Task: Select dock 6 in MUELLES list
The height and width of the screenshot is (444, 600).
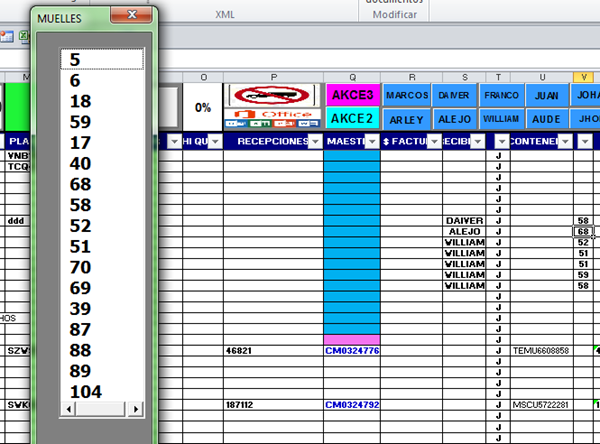Action: [102, 80]
